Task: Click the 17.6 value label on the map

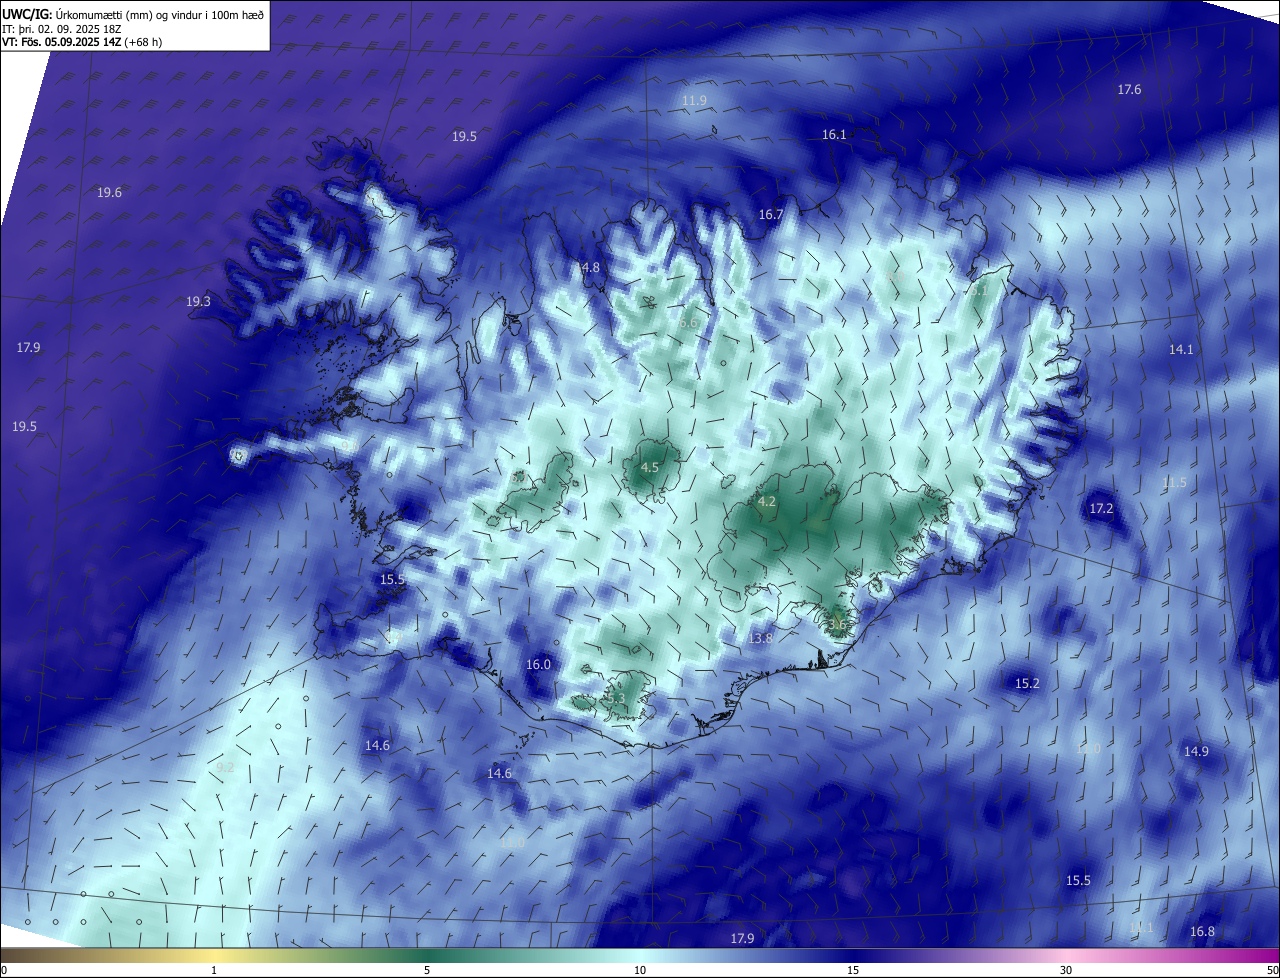Action: pyautogui.click(x=1129, y=90)
